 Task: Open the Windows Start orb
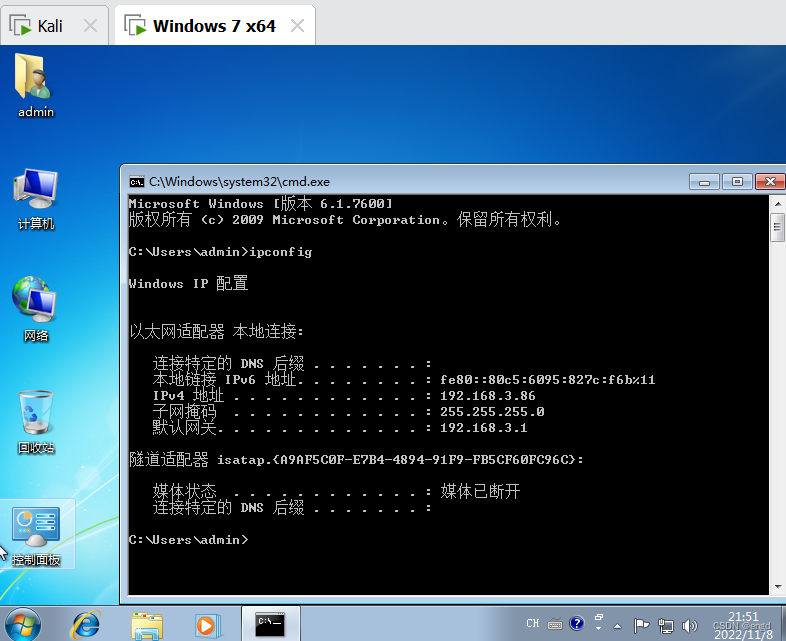pyautogui.click(x=21, y=625)
